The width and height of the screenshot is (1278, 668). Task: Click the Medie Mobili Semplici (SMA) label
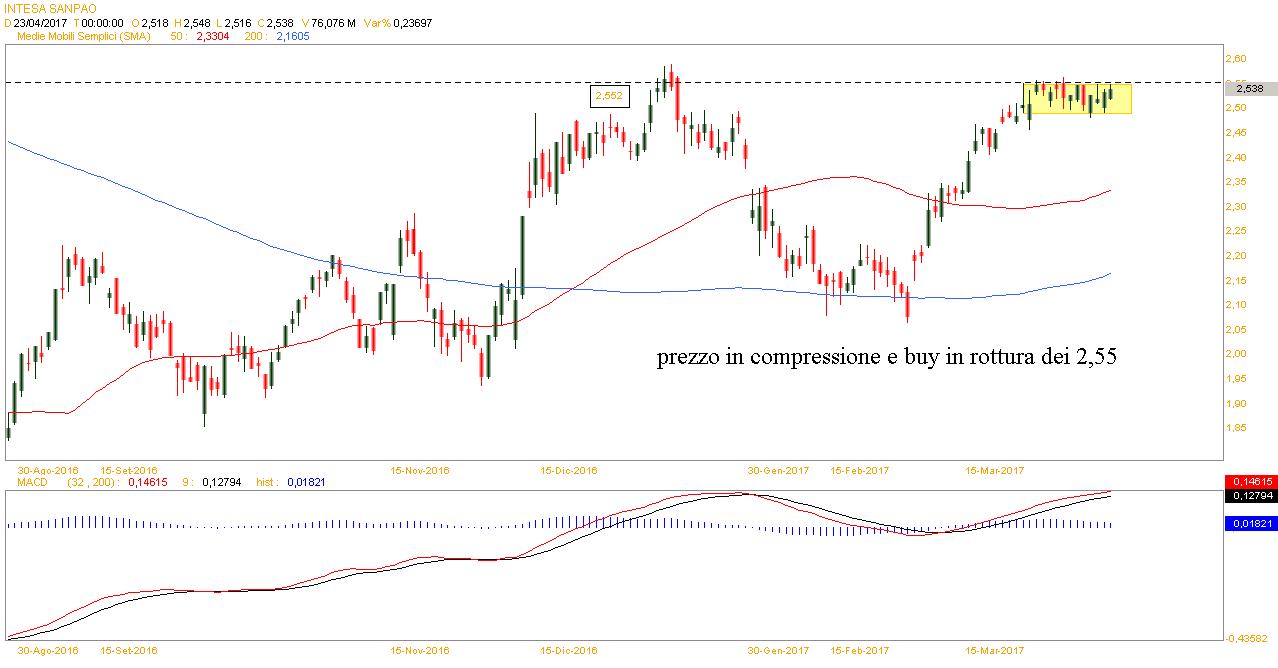(85, 35)
